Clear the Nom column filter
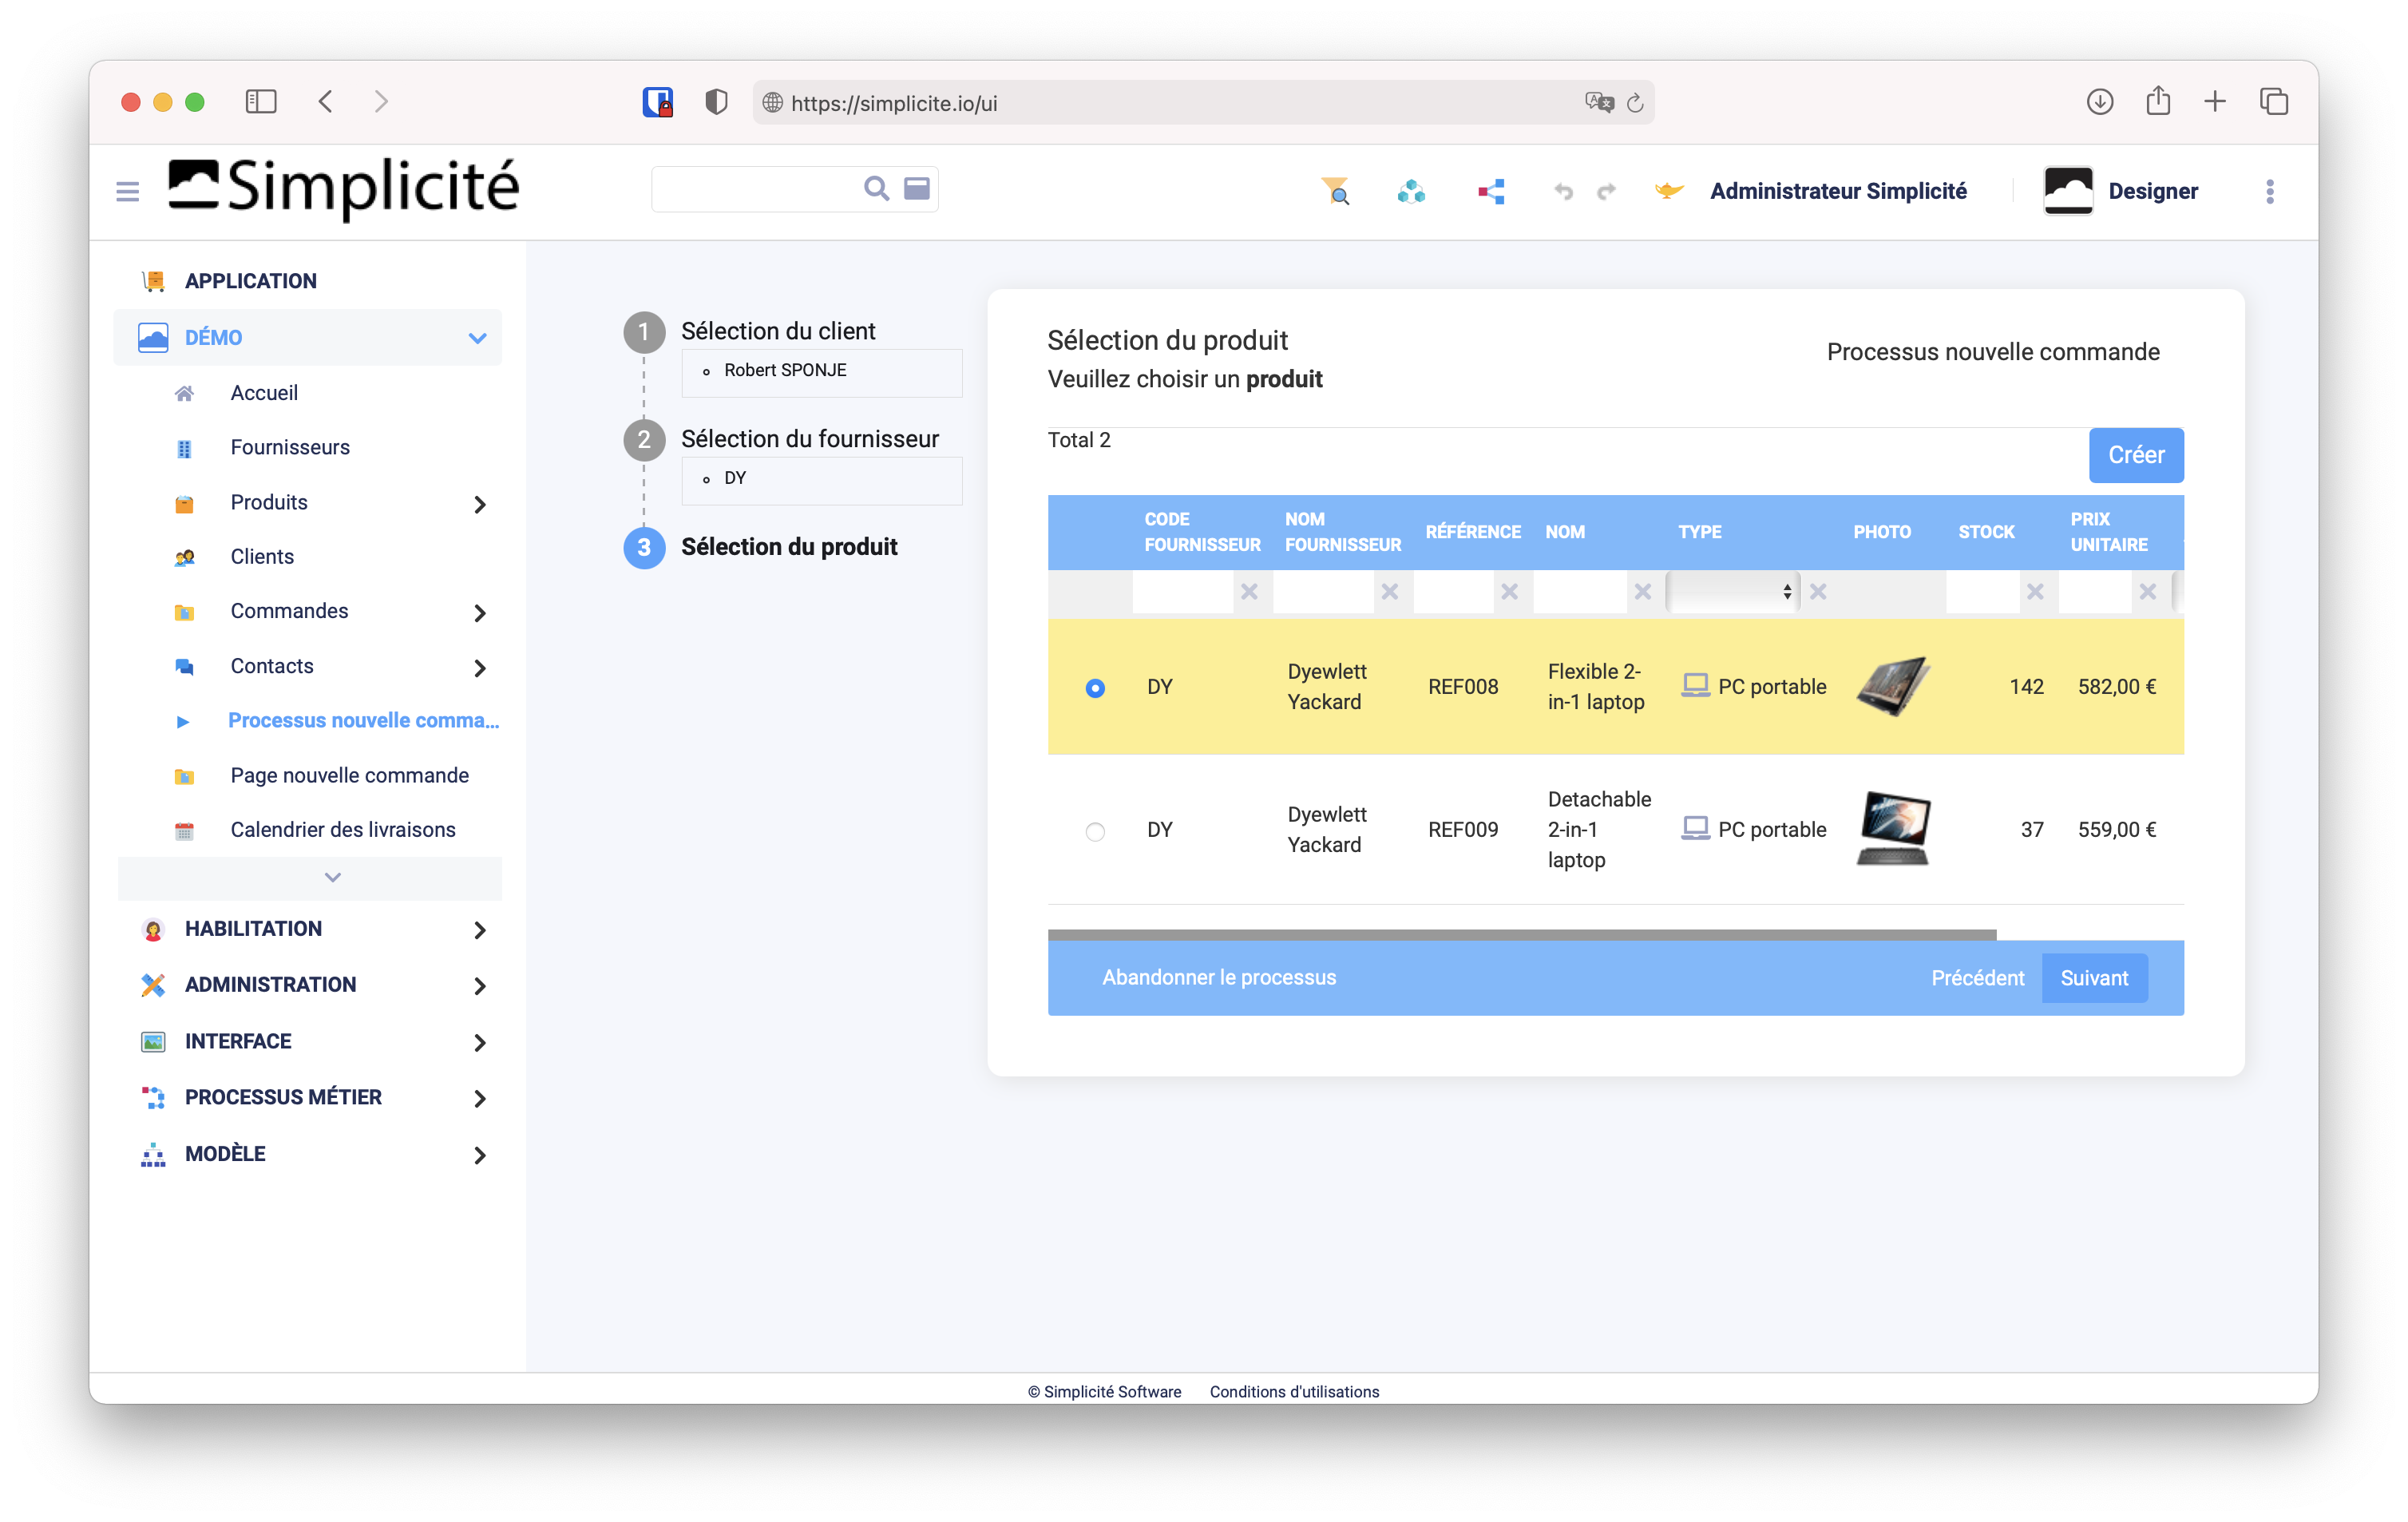 [1642, 592]
